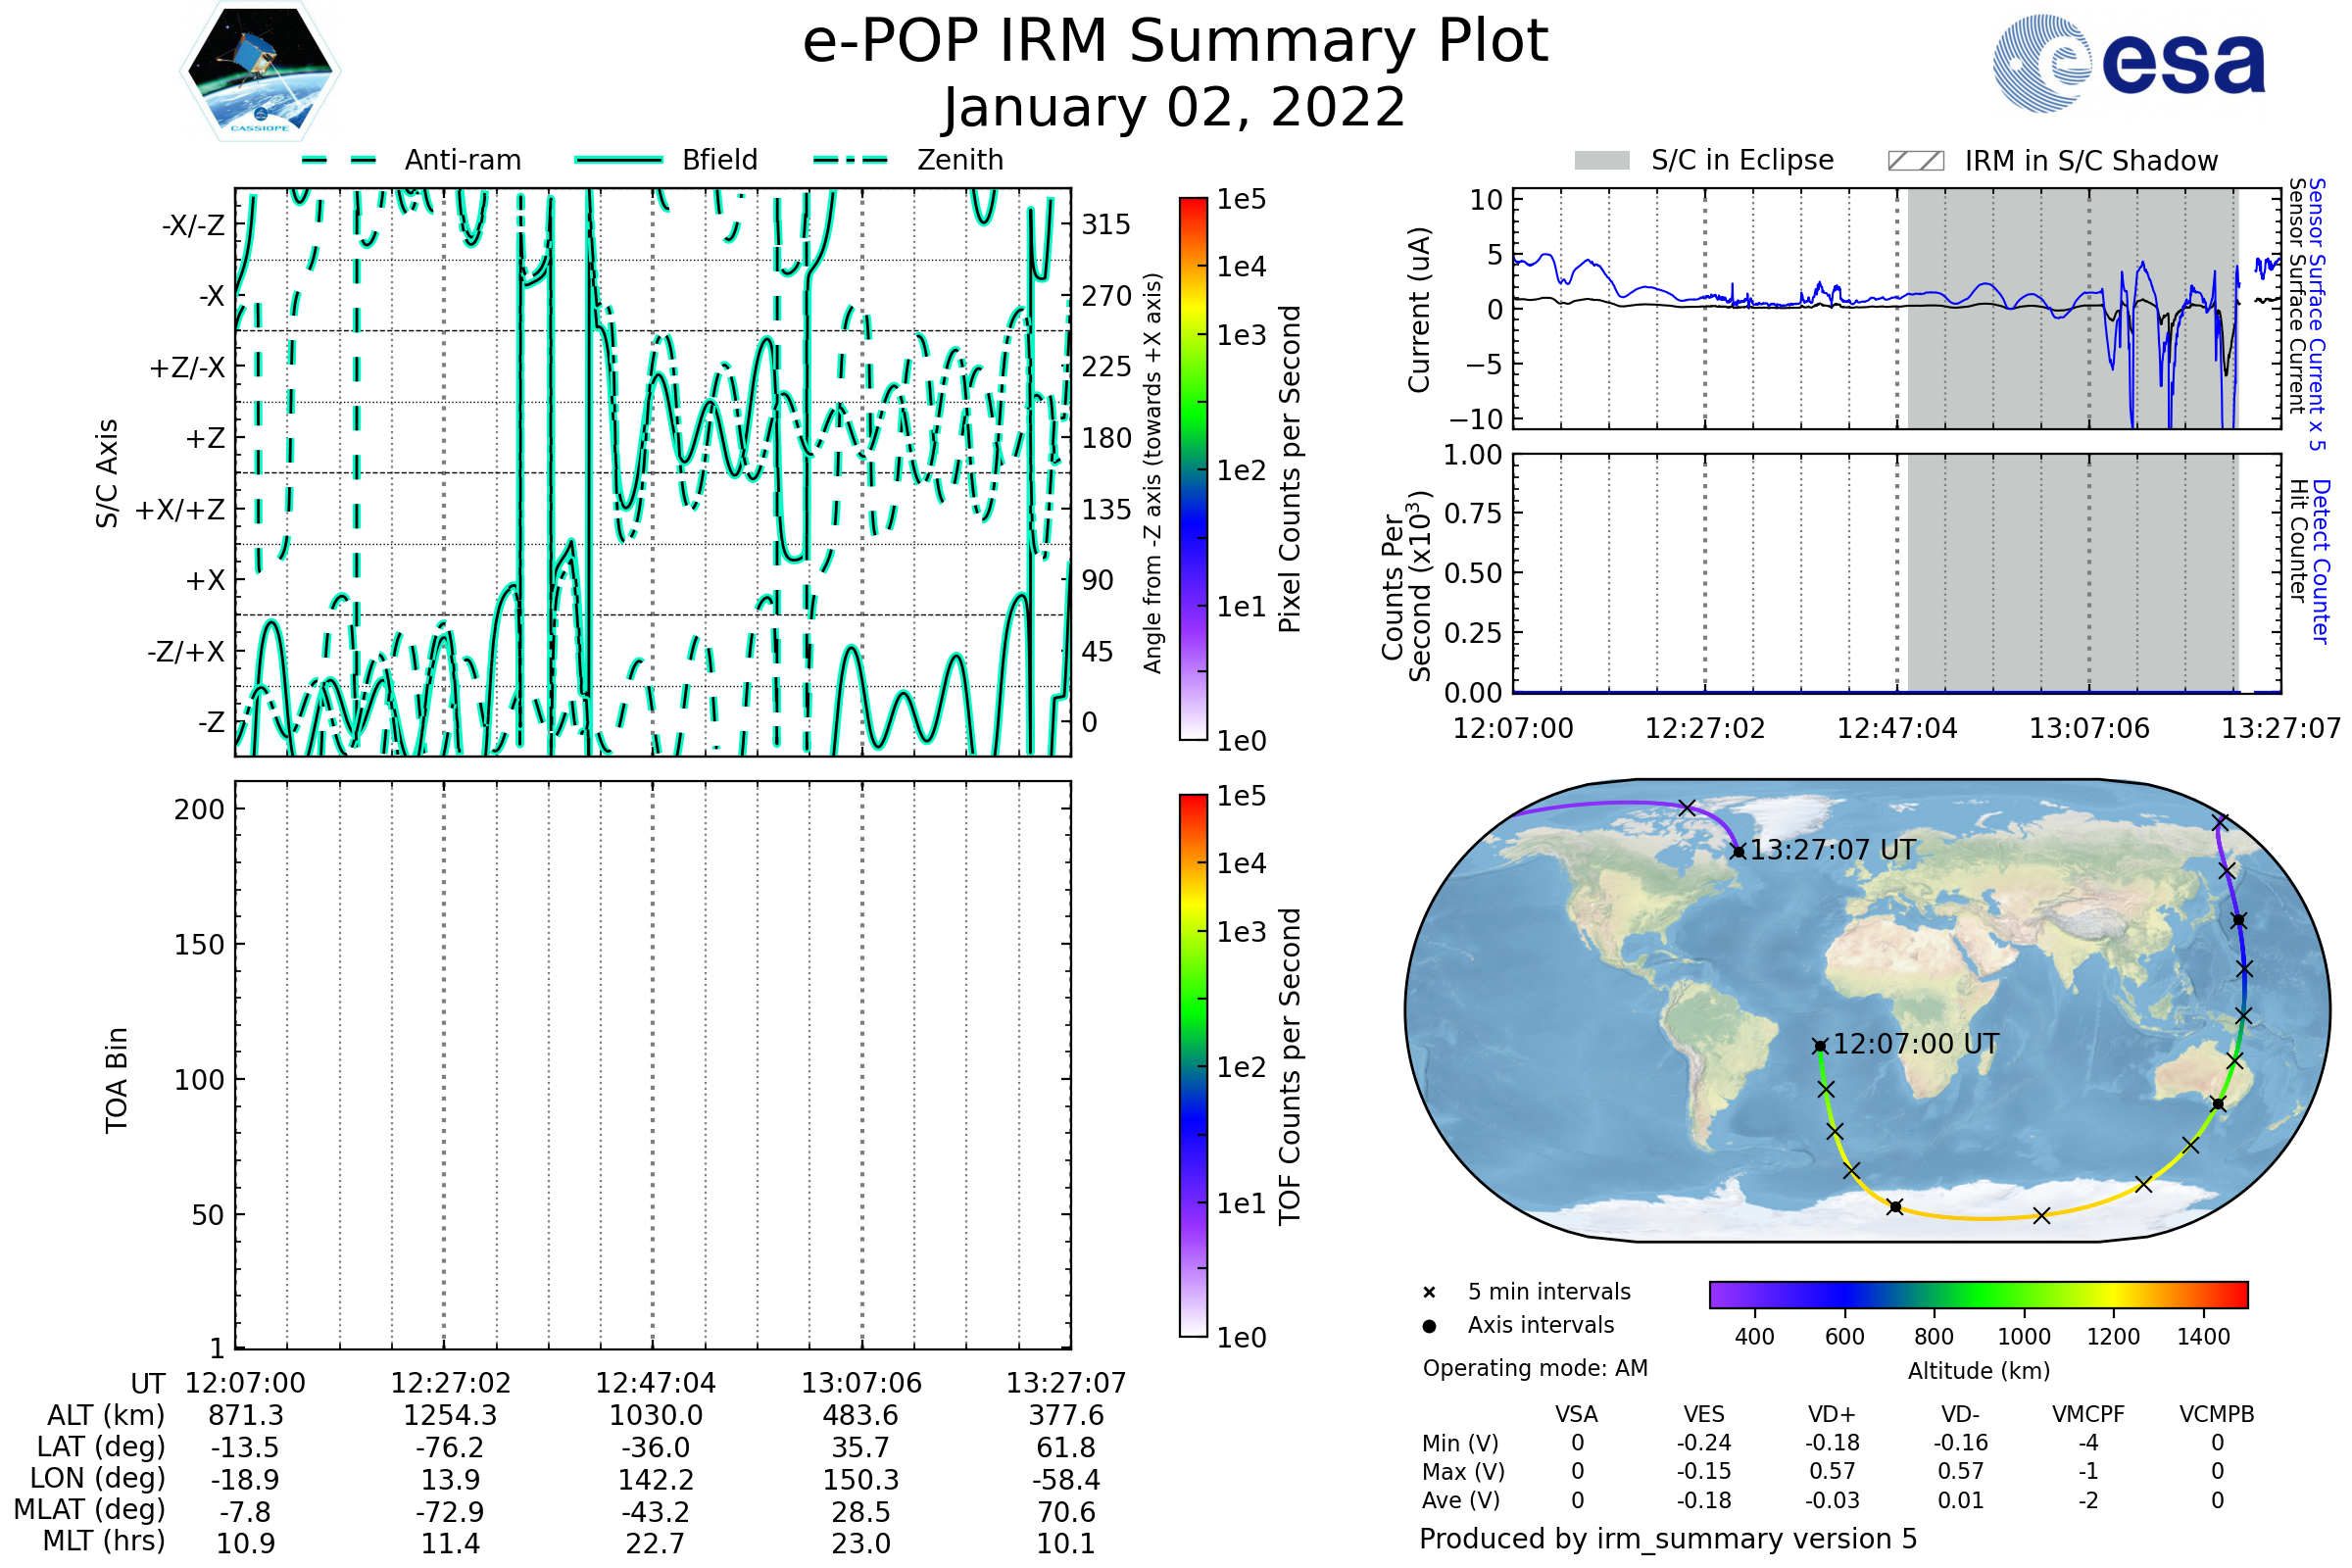Click the Sensor Surface Current x 5 label
Viewport: 2352px width, 1568px height.
click(2317, 314)
